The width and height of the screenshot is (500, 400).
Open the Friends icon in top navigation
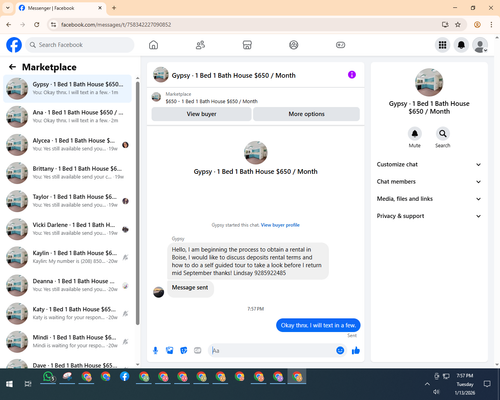coord(200,45)
